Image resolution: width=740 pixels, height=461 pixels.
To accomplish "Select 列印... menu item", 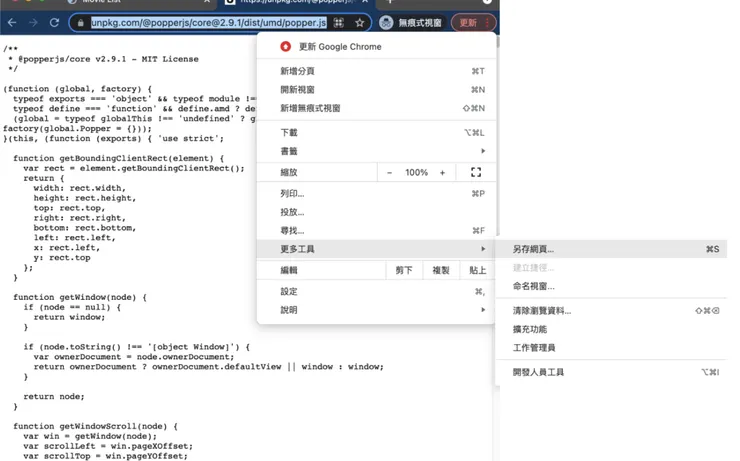I will coord(376,193).
